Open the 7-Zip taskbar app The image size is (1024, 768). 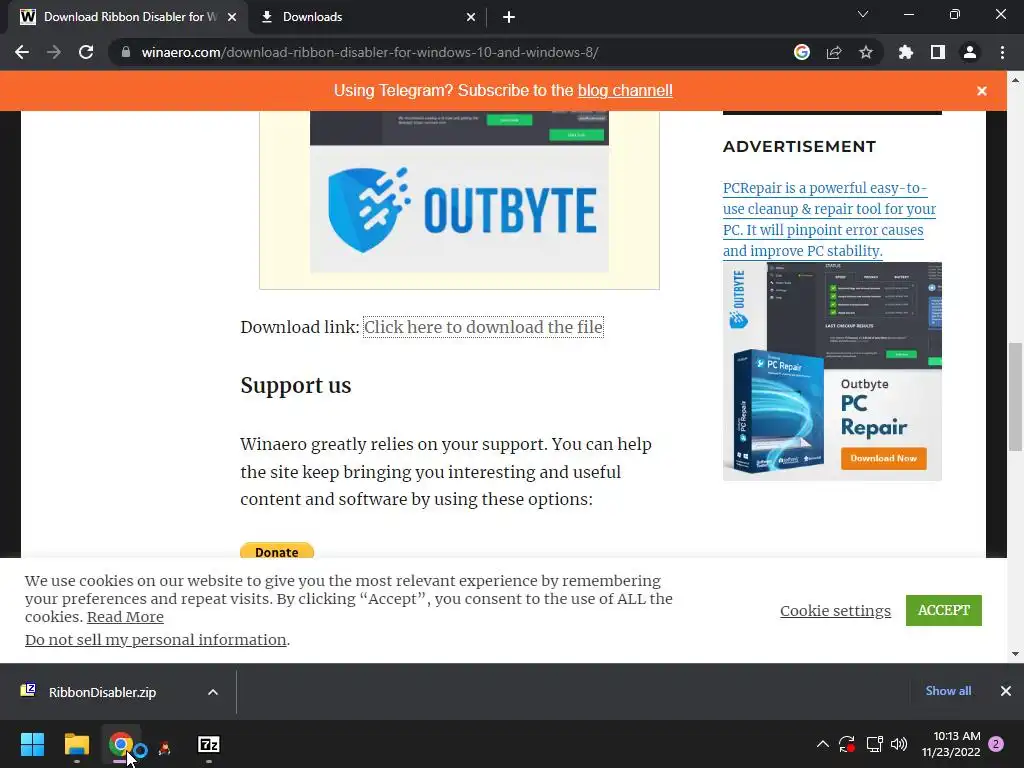[x=208, y=744]
